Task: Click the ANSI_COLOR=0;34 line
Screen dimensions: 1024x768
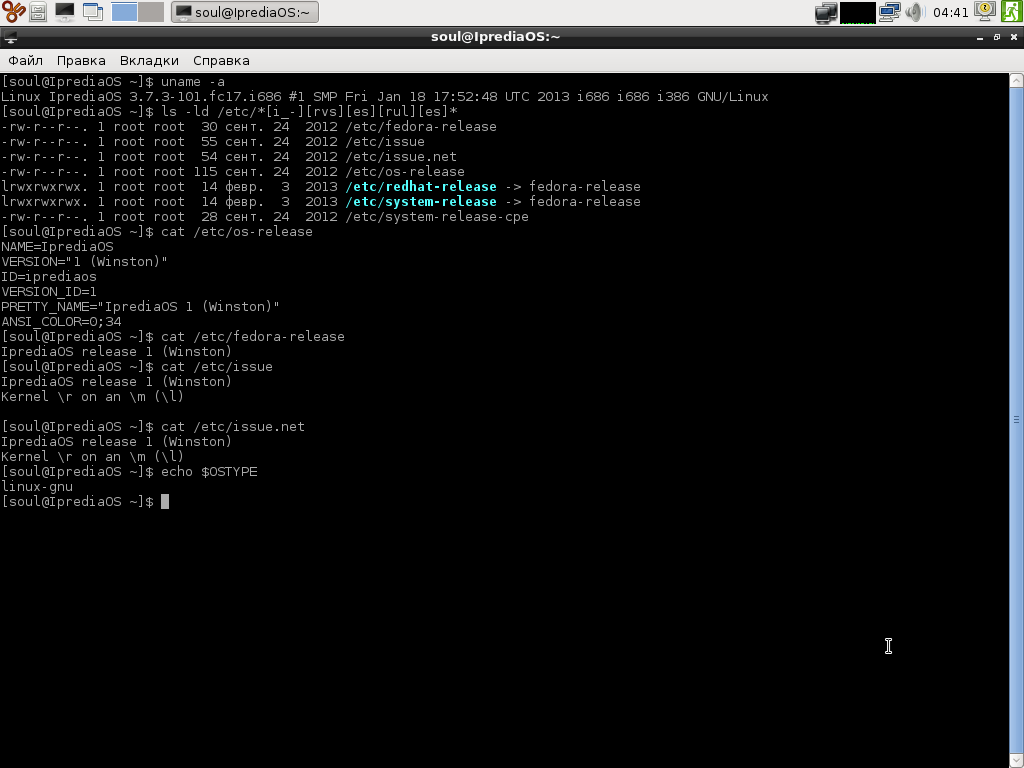Action: click(x=61, y=322)
